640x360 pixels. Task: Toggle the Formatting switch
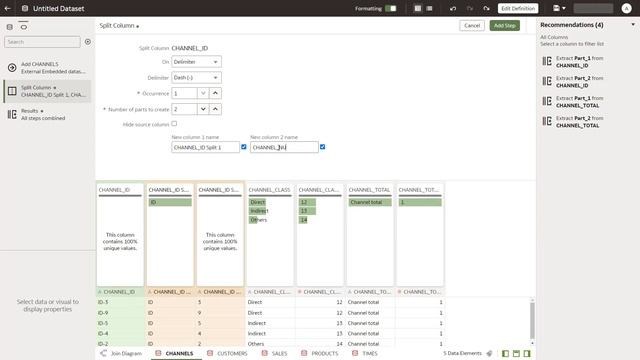pos(391,8)
